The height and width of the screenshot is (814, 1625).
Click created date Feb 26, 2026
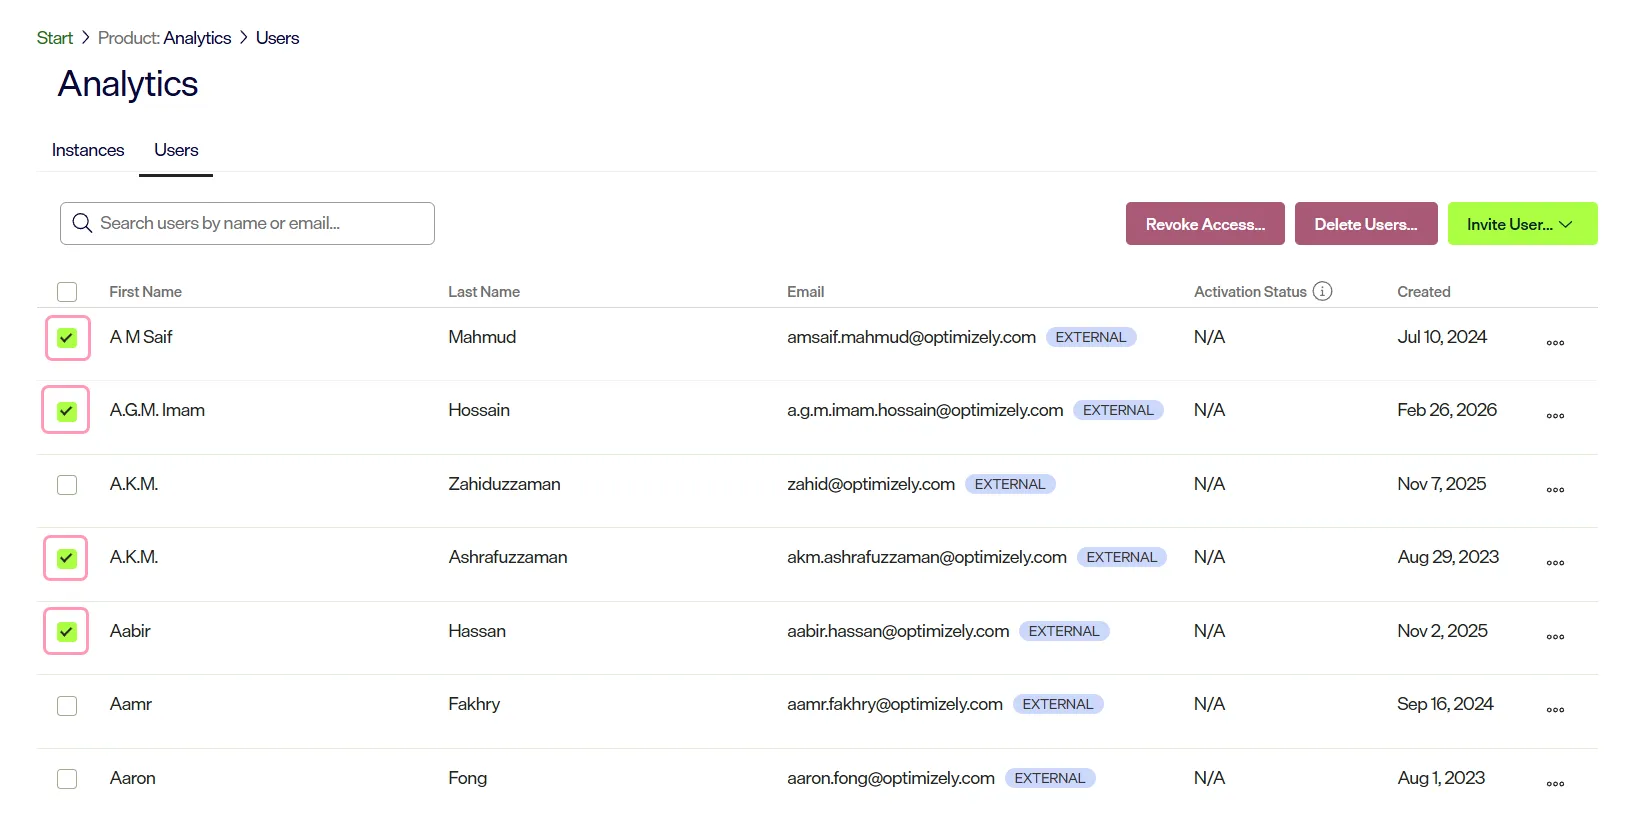point(1447,410)
